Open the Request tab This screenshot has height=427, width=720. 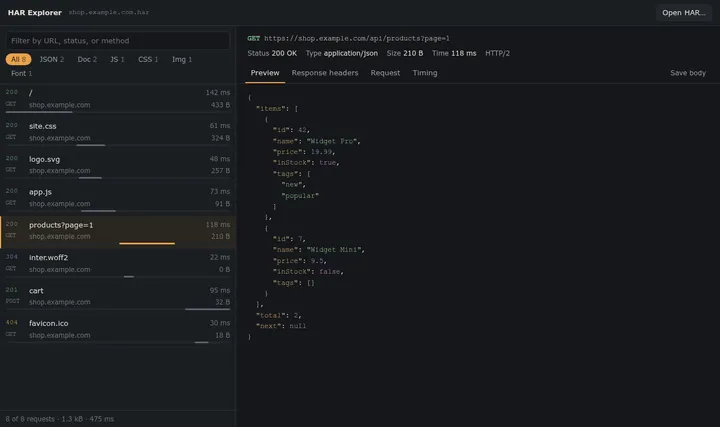point(385,73)
